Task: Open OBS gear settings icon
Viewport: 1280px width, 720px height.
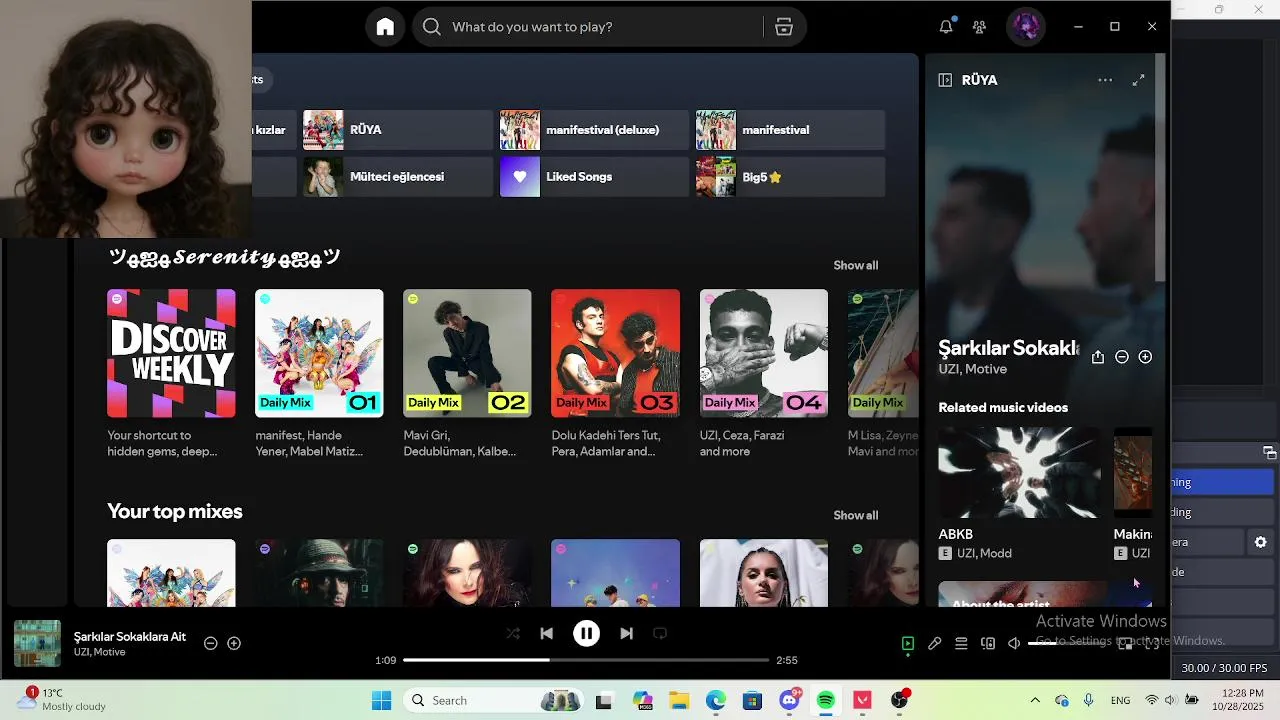Action: (x=1260, y=542)
